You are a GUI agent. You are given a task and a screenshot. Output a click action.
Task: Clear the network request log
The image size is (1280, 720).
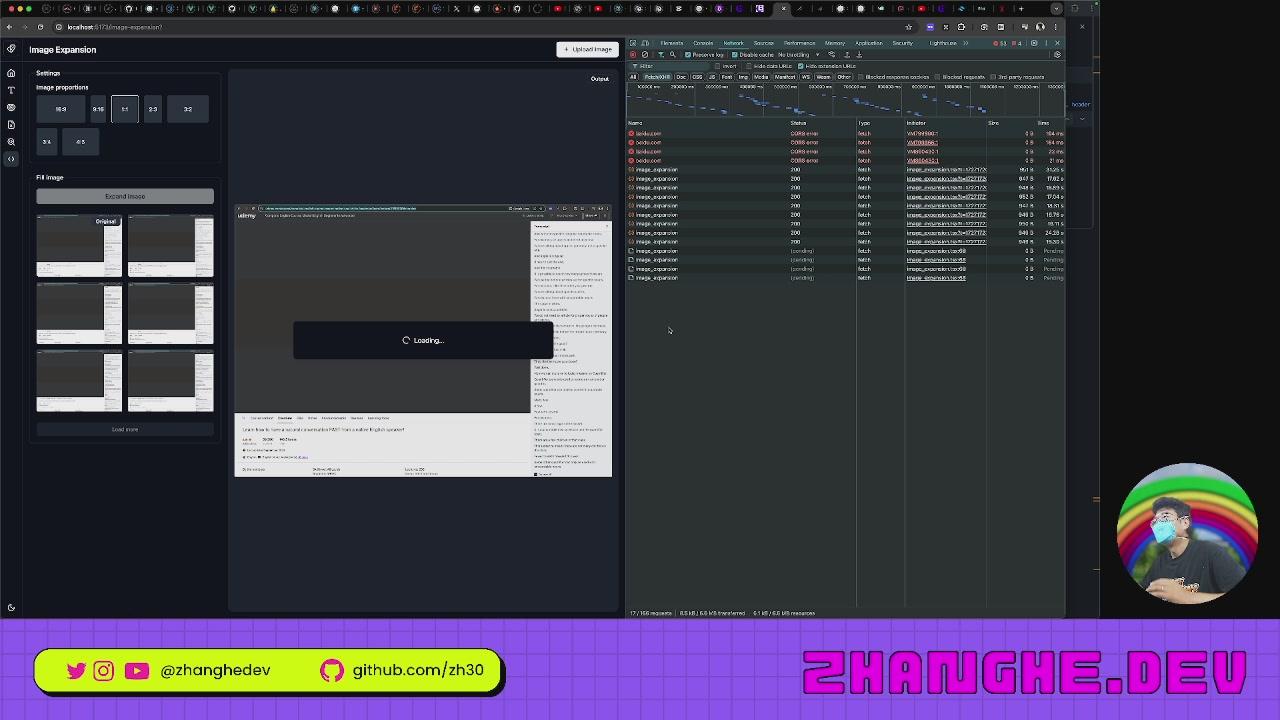pos(645,55)
